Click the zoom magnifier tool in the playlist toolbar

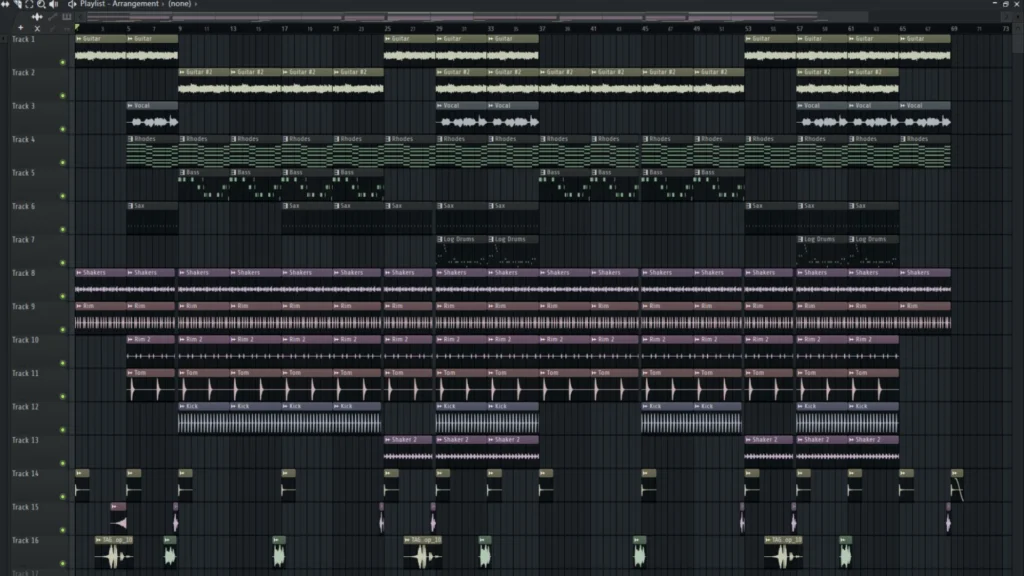click(41, 5)
